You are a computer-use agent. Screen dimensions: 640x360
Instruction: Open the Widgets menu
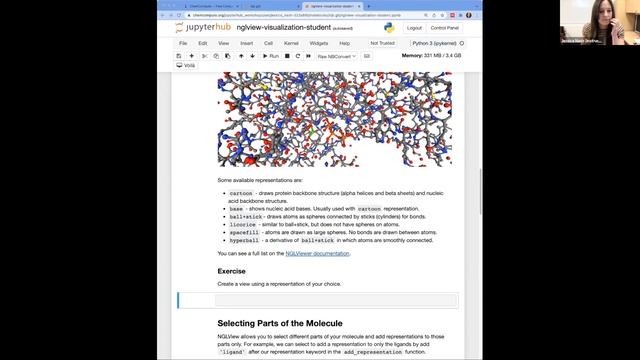click(319, 43)
